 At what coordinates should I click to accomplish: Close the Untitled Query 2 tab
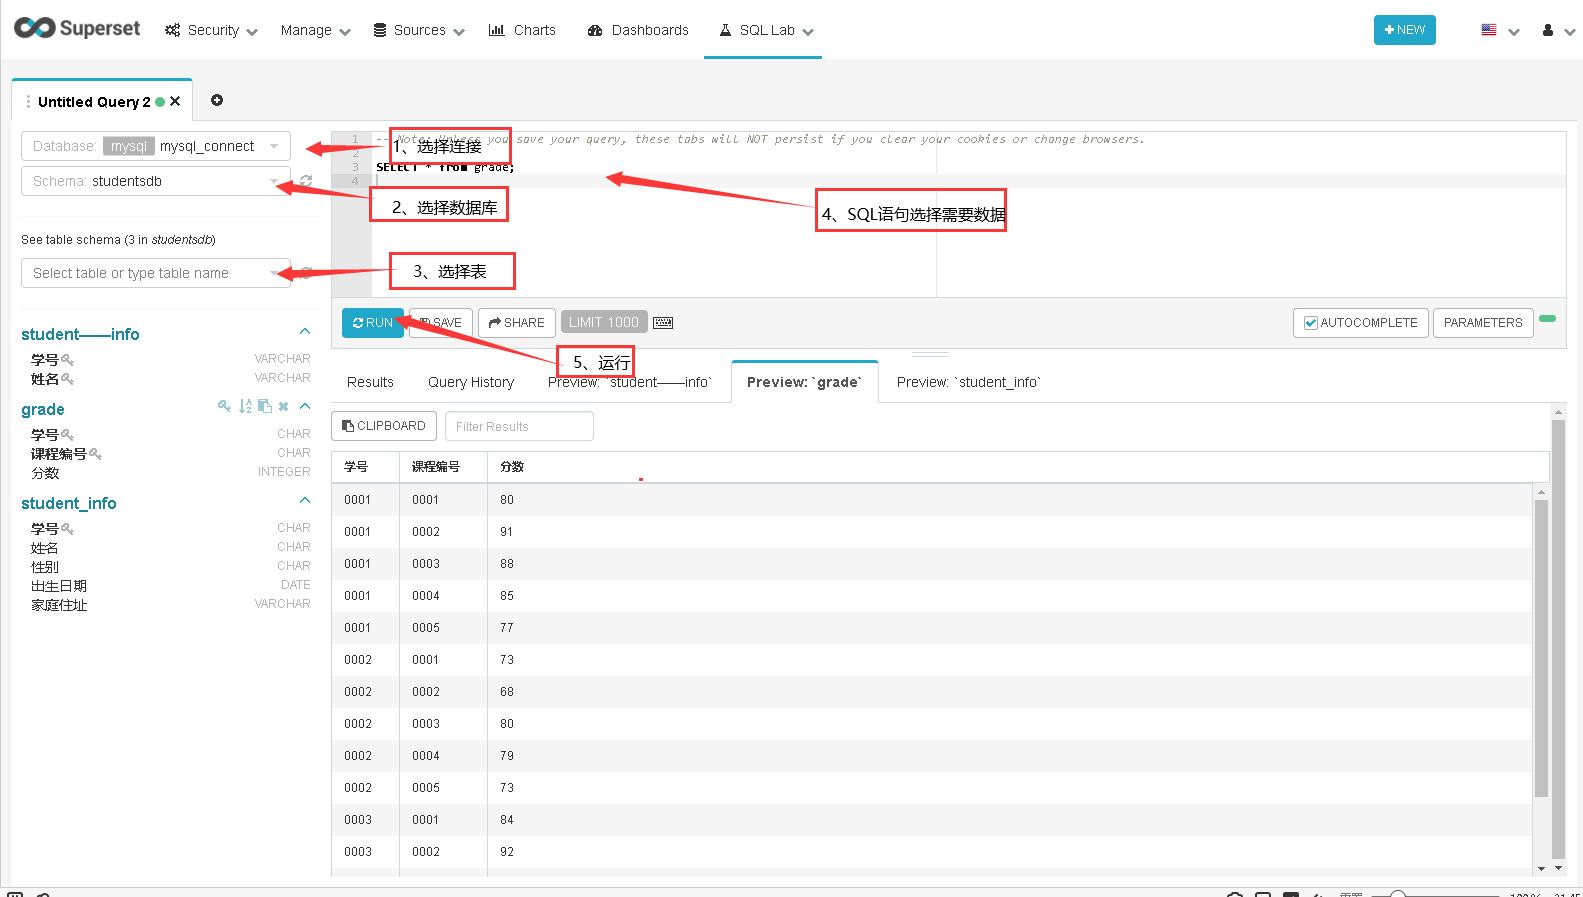(175, 101)
